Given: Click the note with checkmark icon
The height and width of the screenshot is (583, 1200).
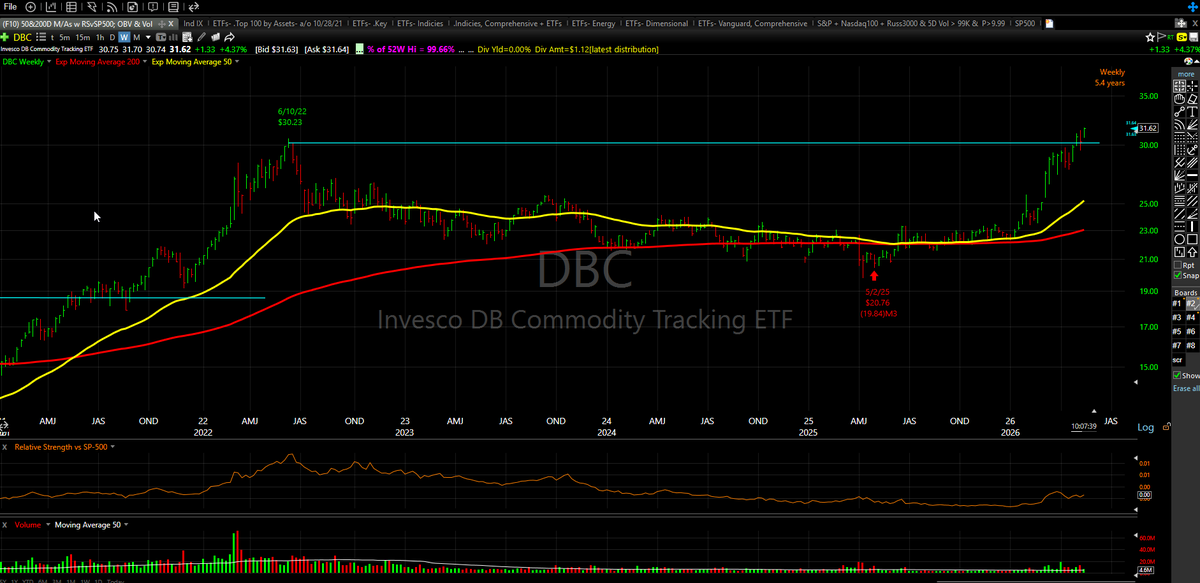Looking at the screenshot, I should click(187, 37).
